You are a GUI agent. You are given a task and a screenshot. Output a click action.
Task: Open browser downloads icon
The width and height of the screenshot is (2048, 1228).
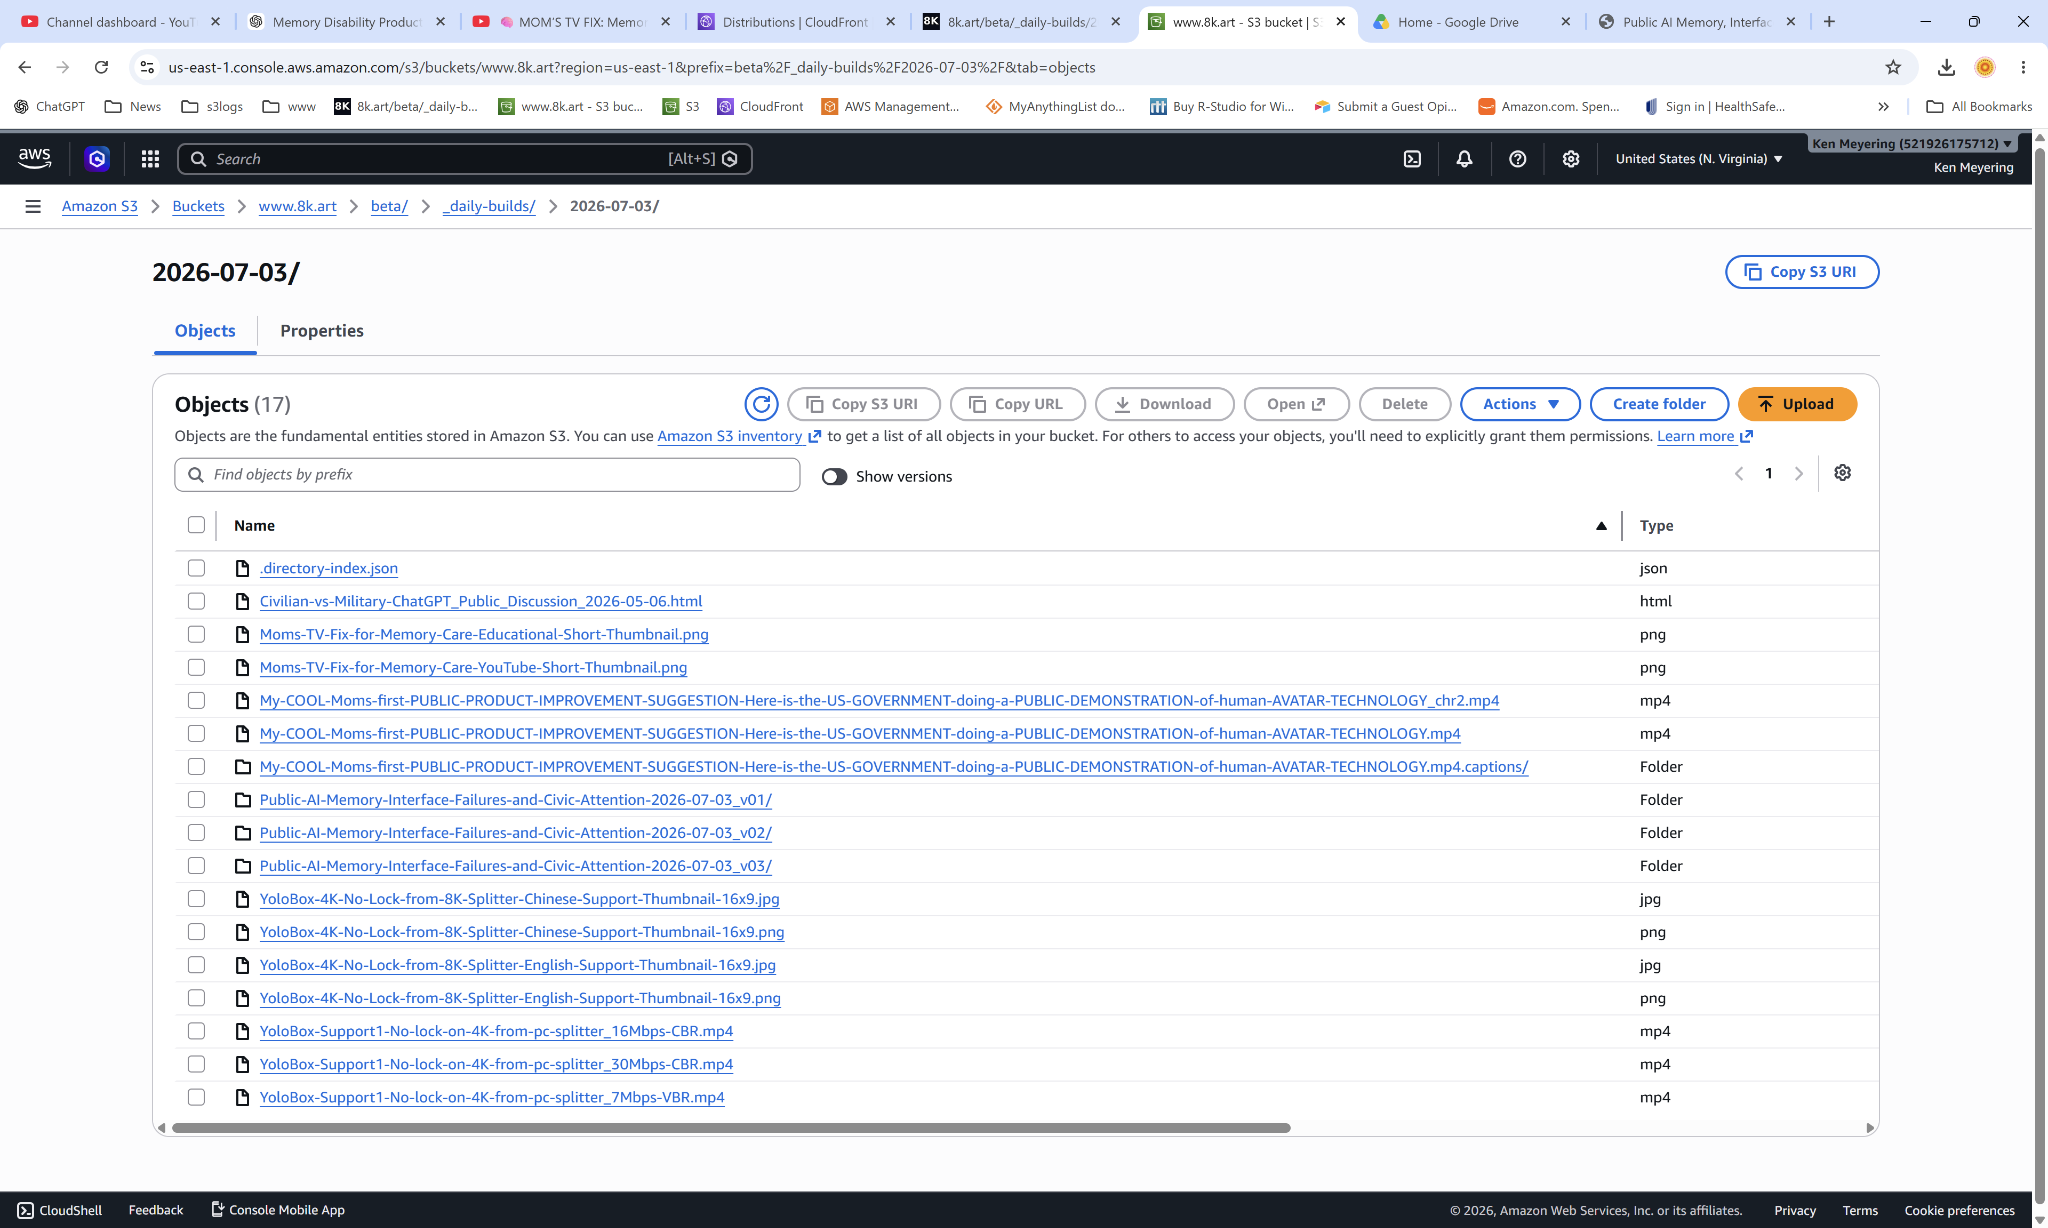[1946, 67]
